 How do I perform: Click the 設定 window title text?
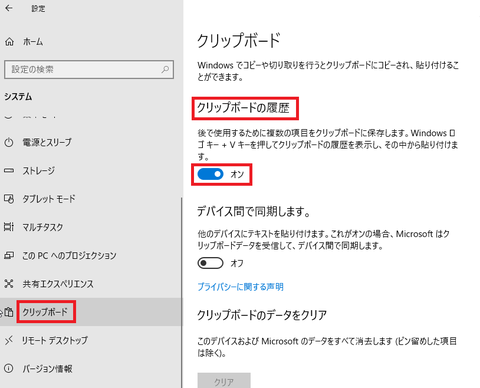coord(38,8)
